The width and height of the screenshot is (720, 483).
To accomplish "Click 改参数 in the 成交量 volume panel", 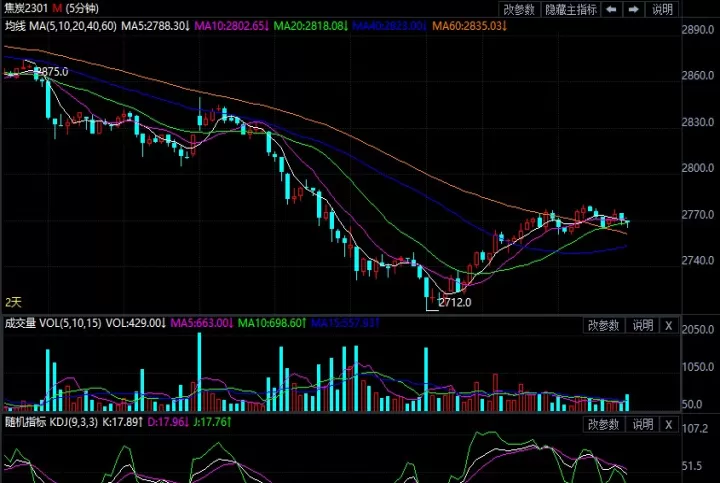I will click(x=603, y=326).
